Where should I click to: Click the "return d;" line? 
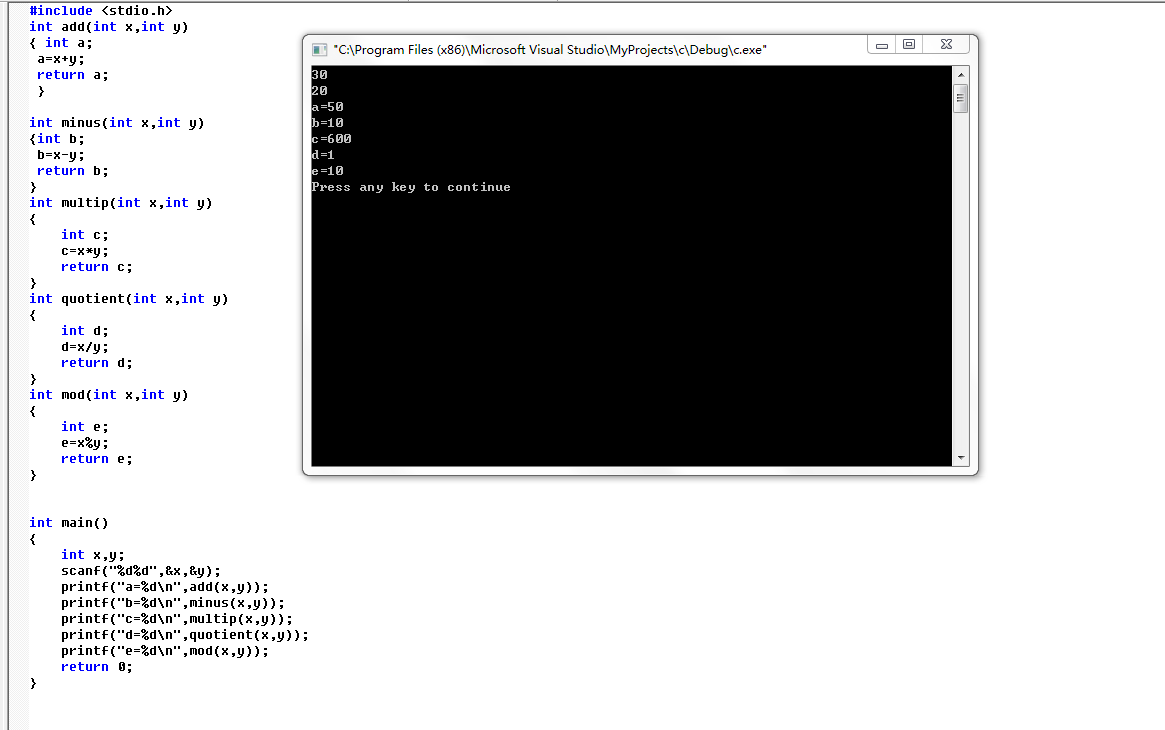(97, 363)
